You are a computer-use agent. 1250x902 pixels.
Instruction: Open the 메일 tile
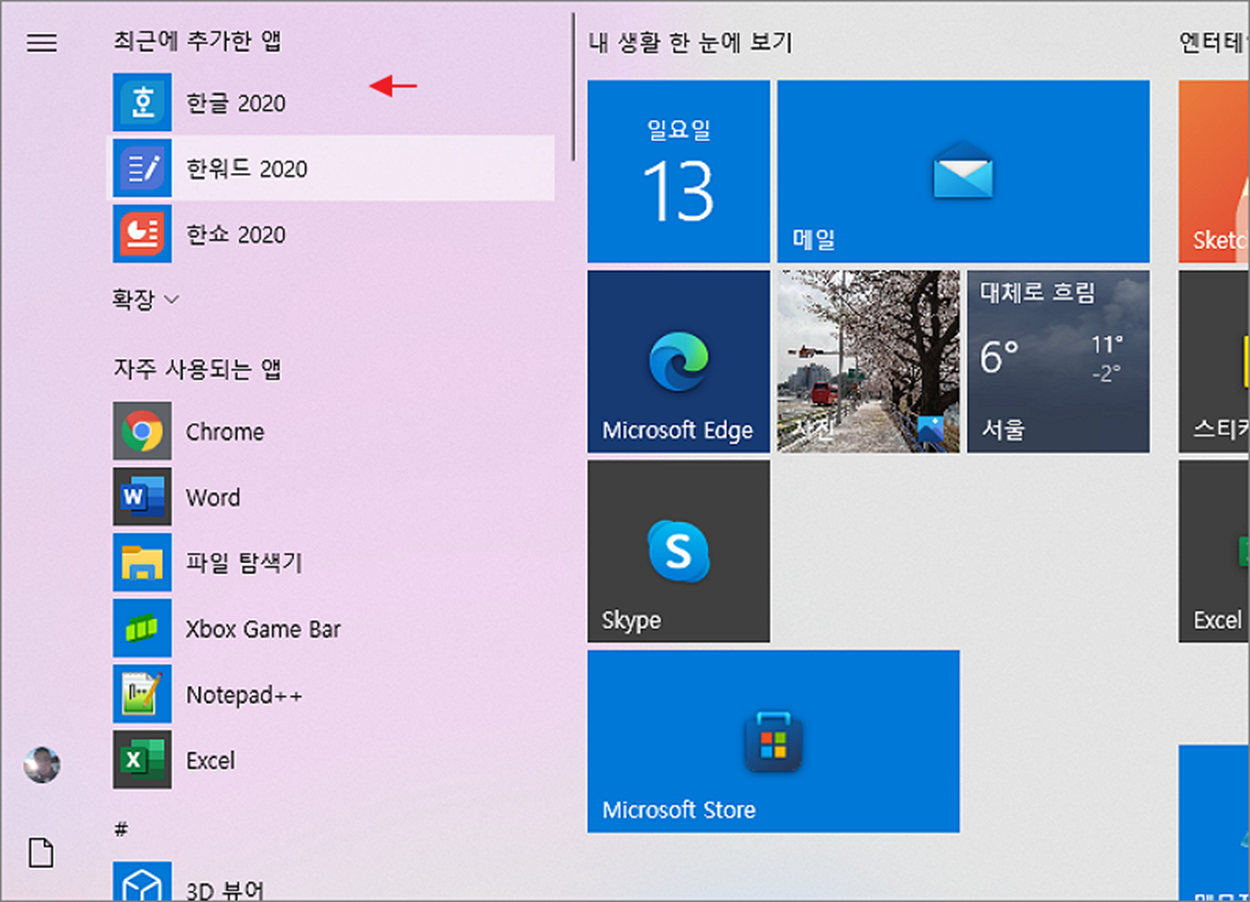pos(963,171)
